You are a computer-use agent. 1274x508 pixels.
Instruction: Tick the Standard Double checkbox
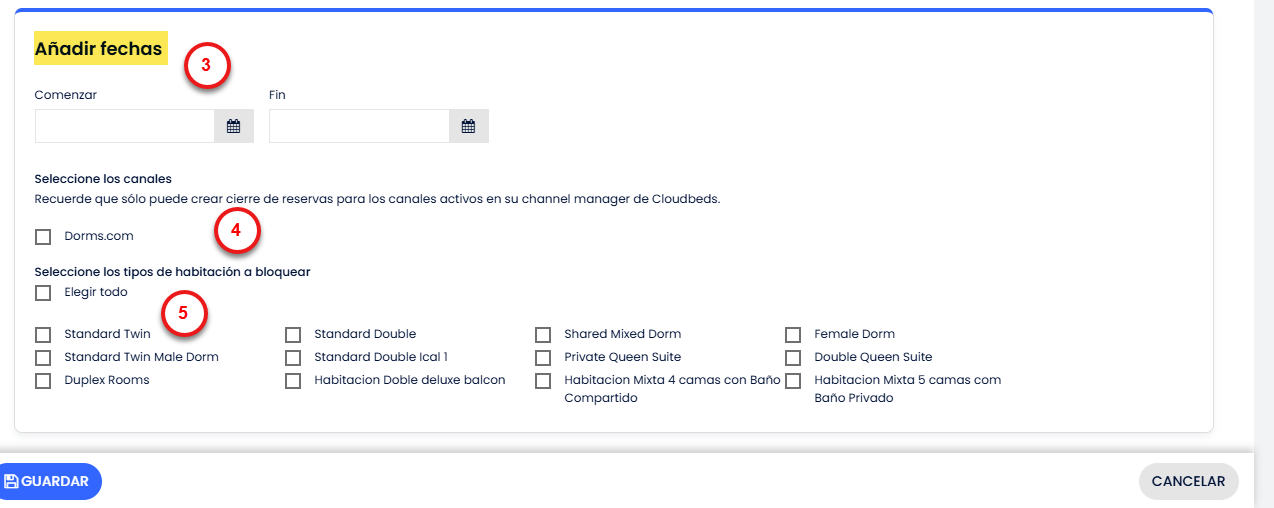click(x=293, y=335)
